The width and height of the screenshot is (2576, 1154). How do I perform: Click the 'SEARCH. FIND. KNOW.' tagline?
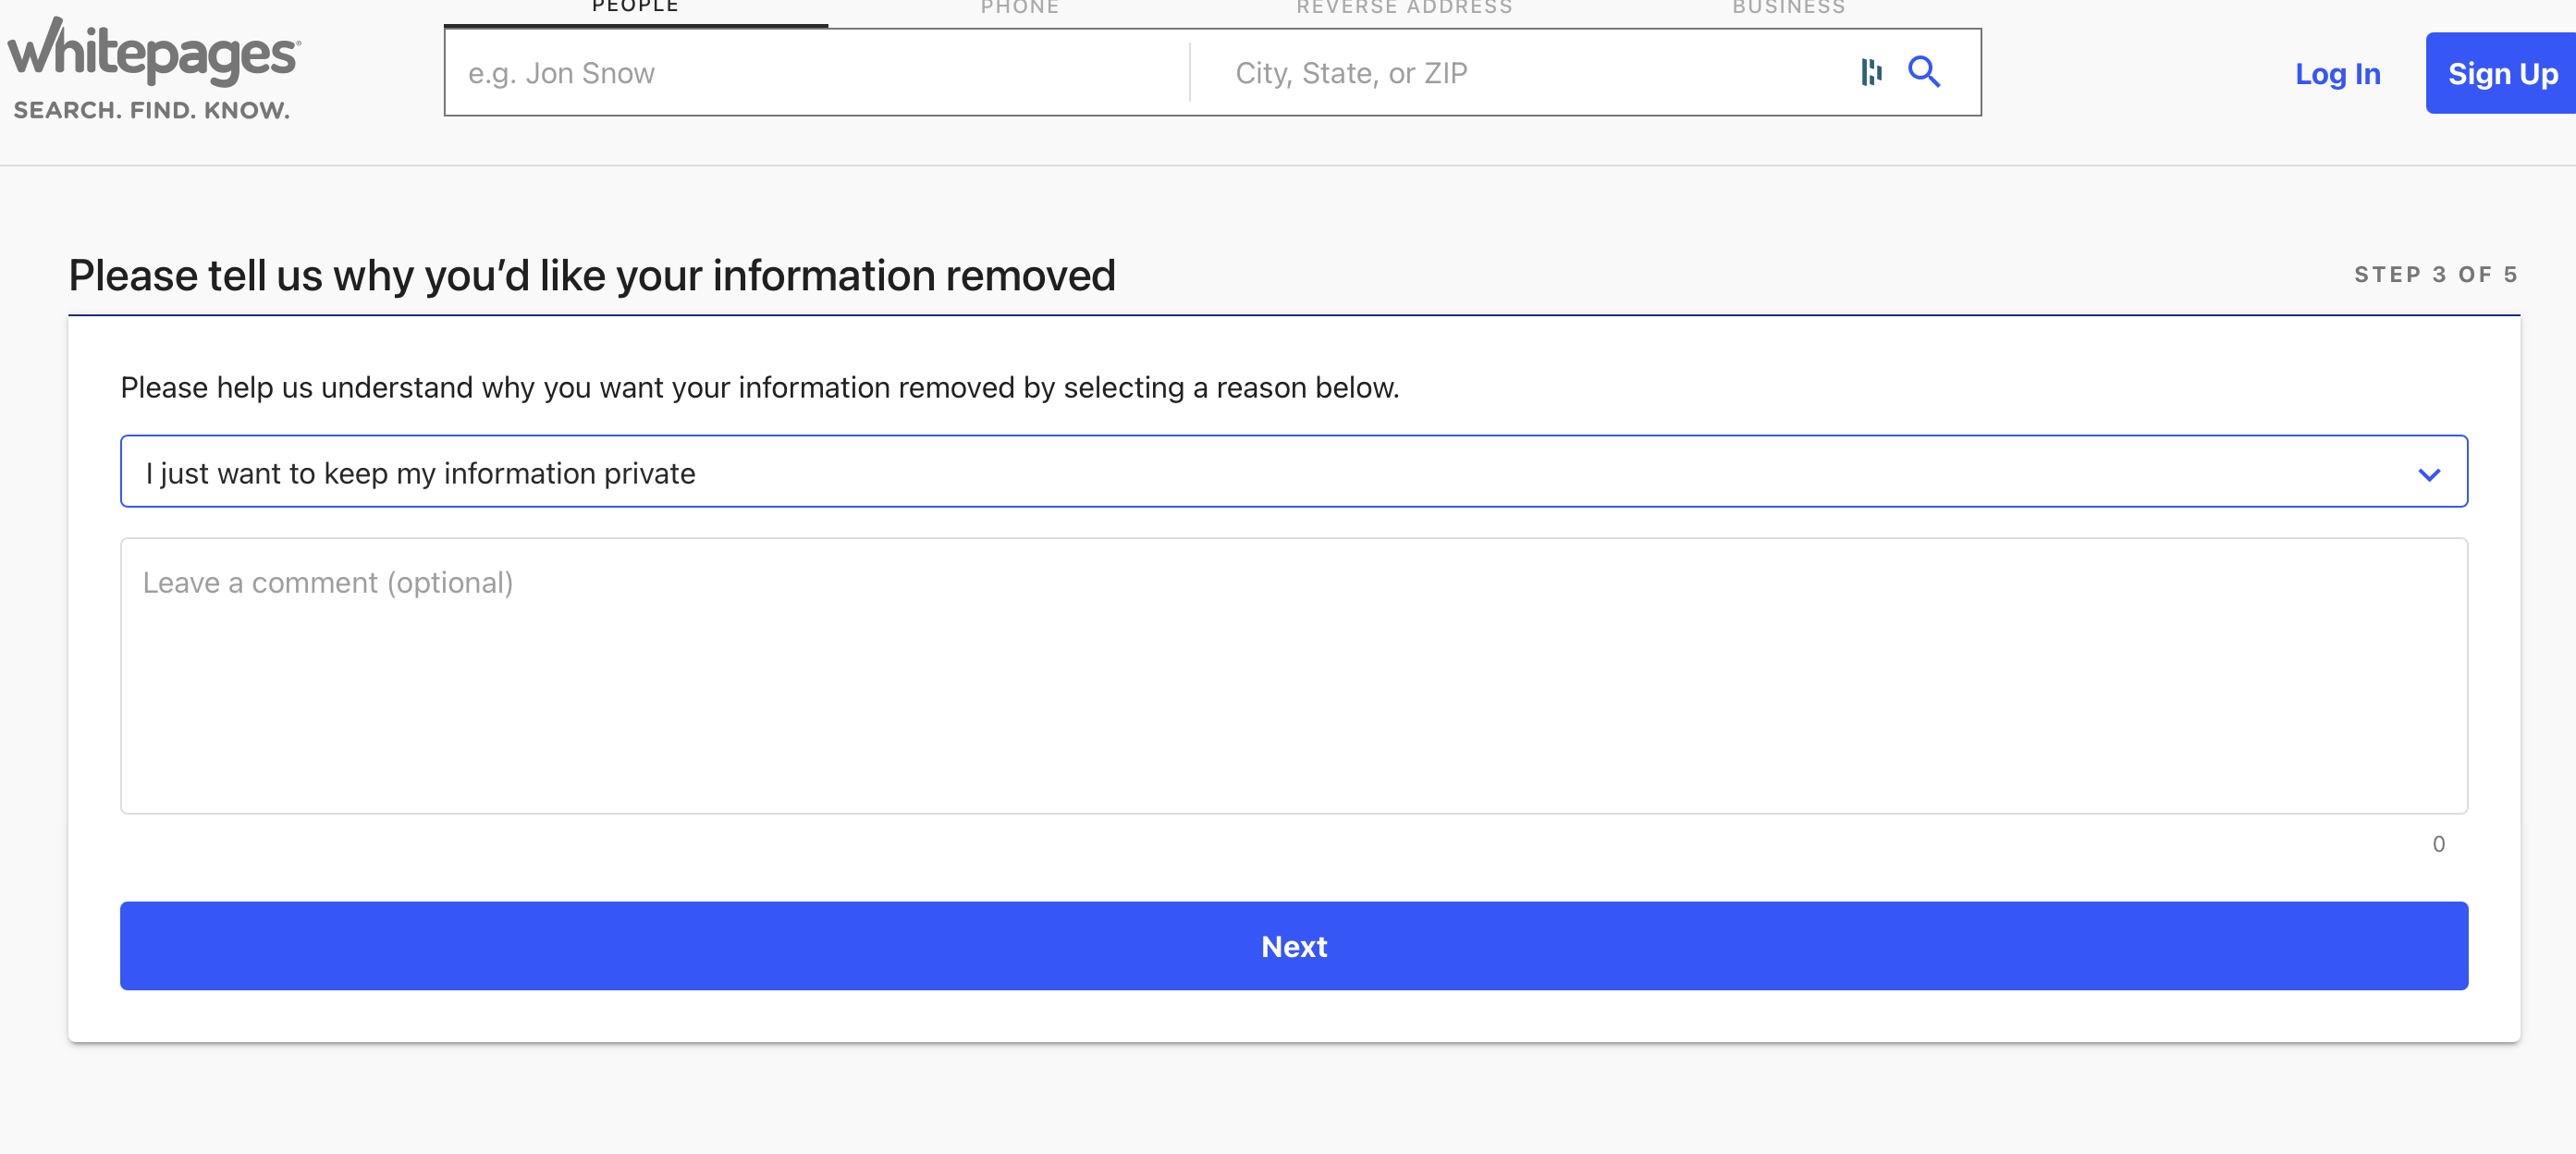152,110
